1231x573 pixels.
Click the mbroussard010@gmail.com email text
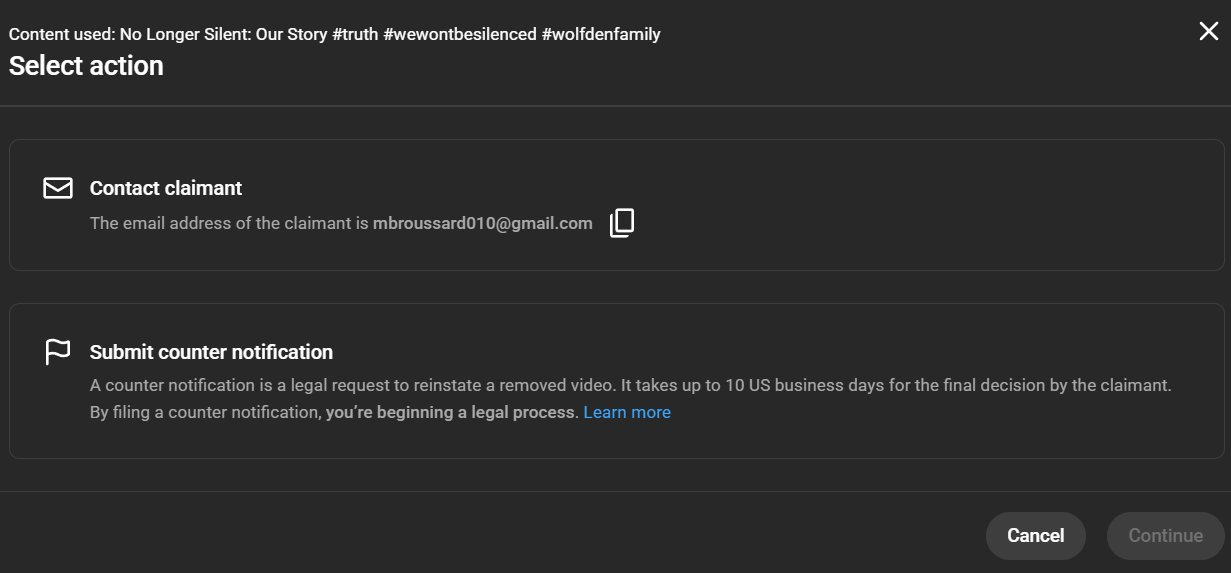(x=483, y=223)
